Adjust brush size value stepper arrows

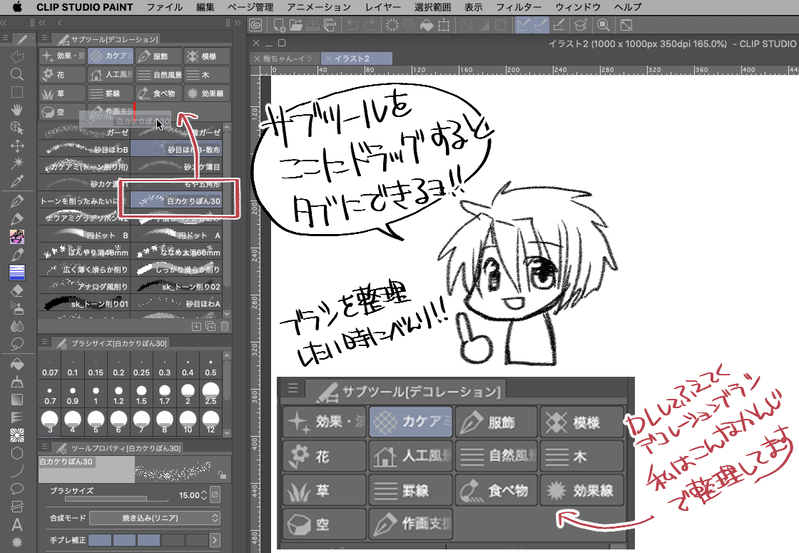tap(204, 495)
